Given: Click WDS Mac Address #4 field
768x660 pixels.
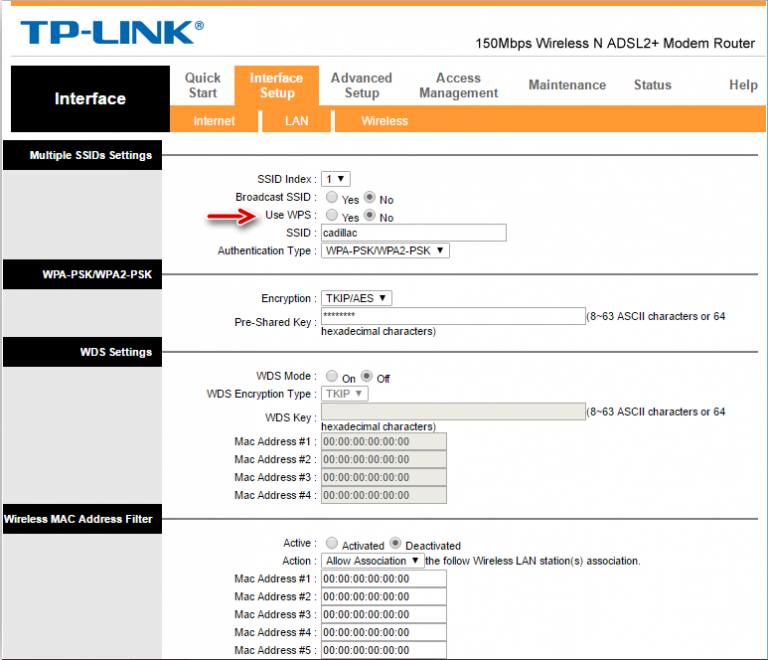Looking at the screenshot, I should click(x=384, y=495).
